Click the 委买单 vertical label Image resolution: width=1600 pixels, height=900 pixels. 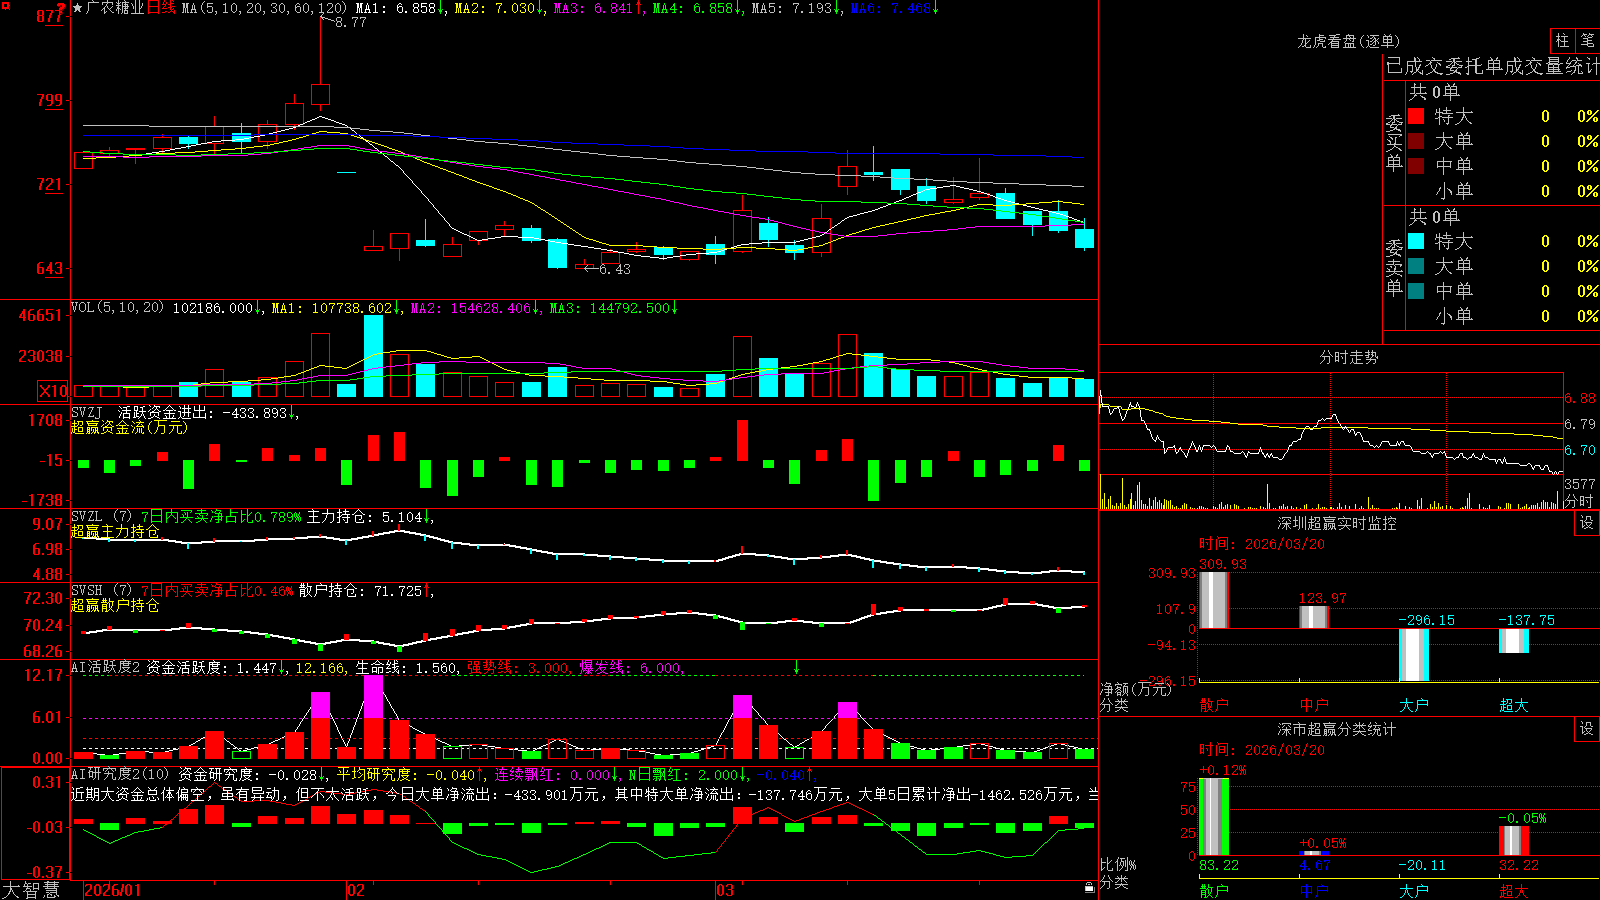point(1394,142)
